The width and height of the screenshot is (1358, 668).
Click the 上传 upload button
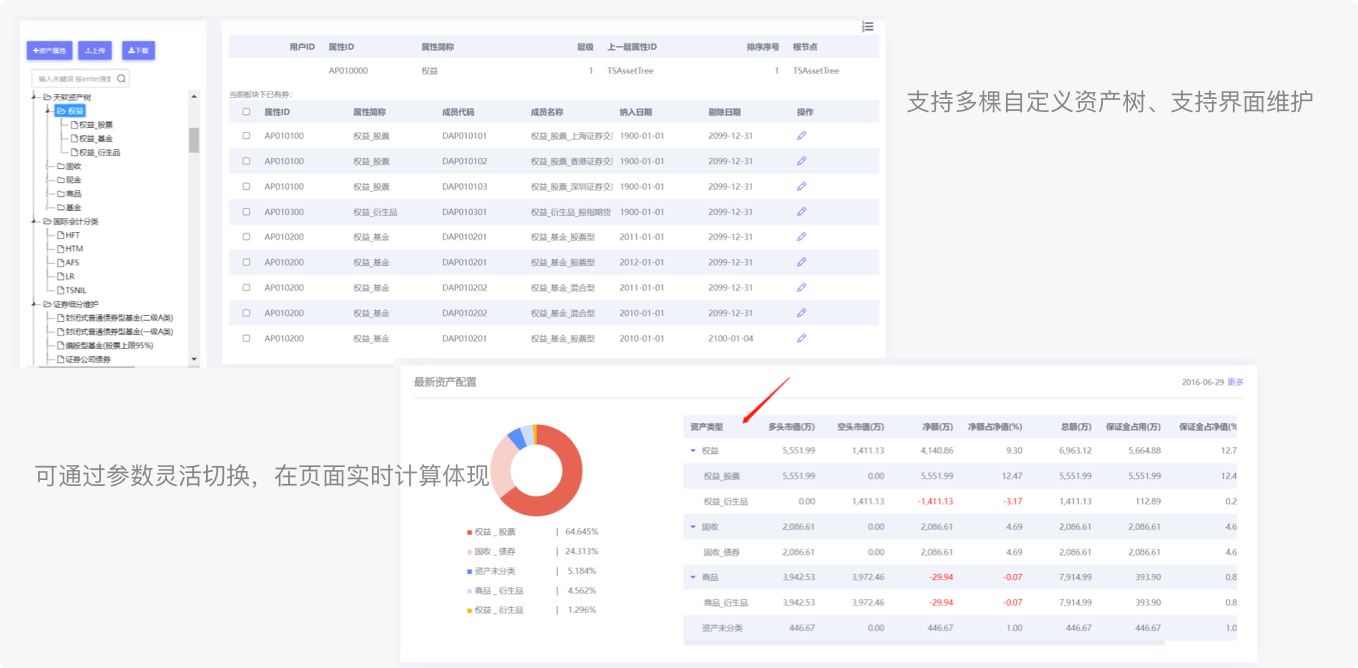(96, 50)
